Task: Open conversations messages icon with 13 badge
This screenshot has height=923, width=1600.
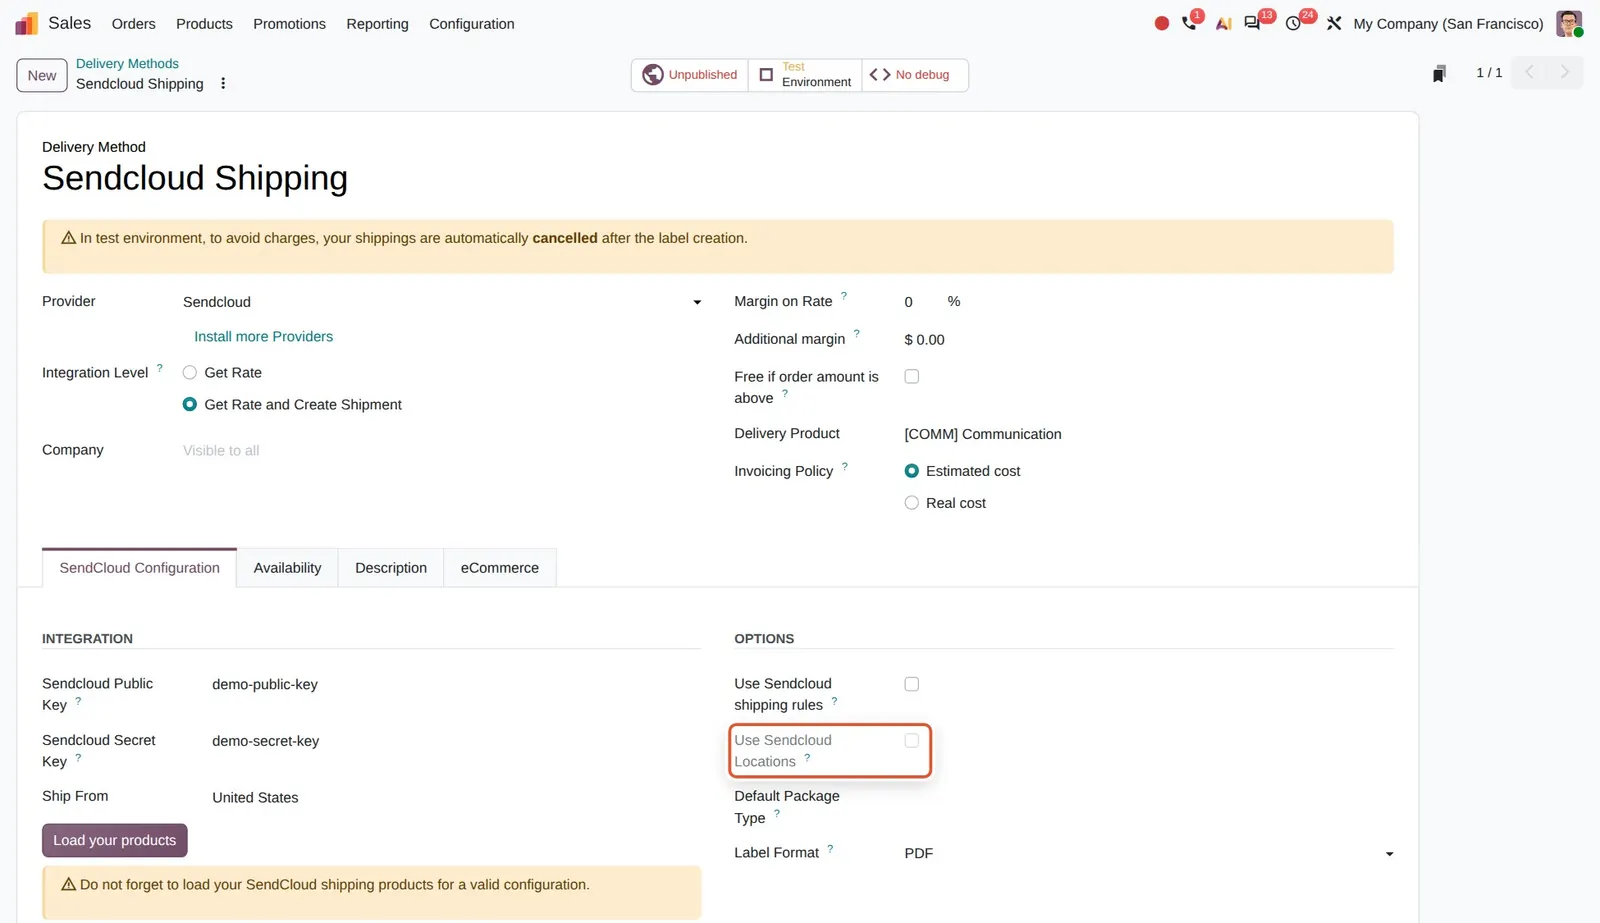Action: [x=1253, y=22]
